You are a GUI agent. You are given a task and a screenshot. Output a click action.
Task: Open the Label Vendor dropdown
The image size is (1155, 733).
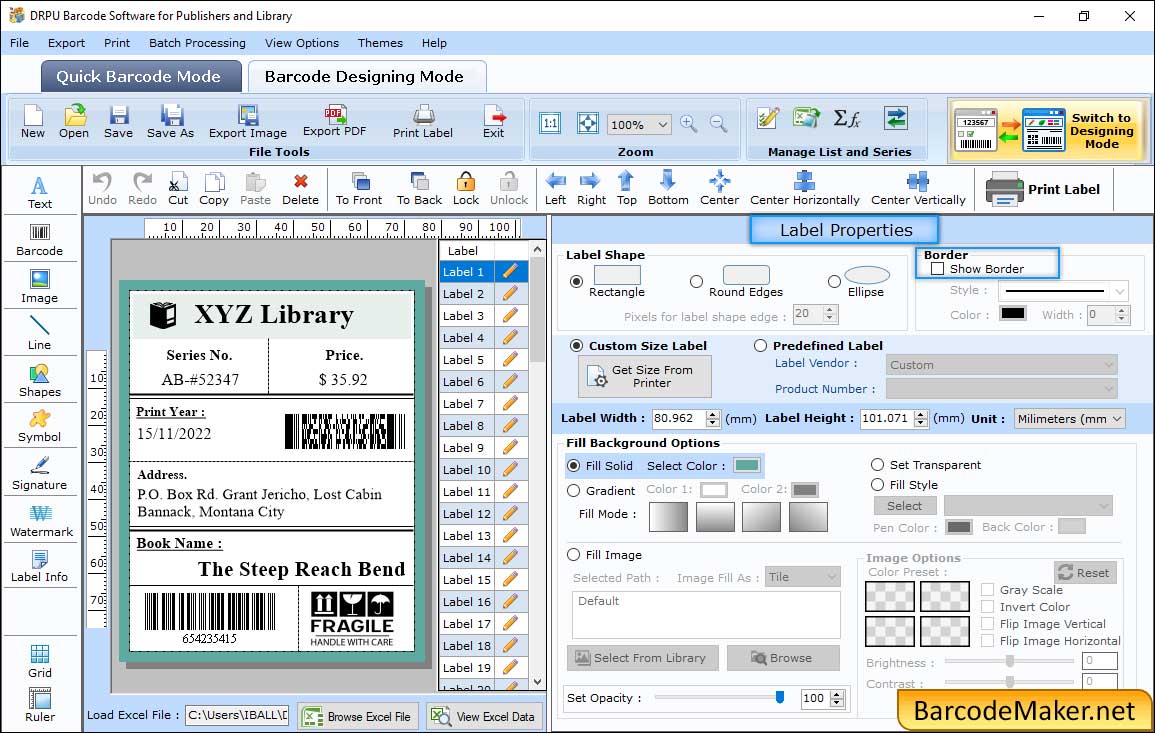(1002, 365)
